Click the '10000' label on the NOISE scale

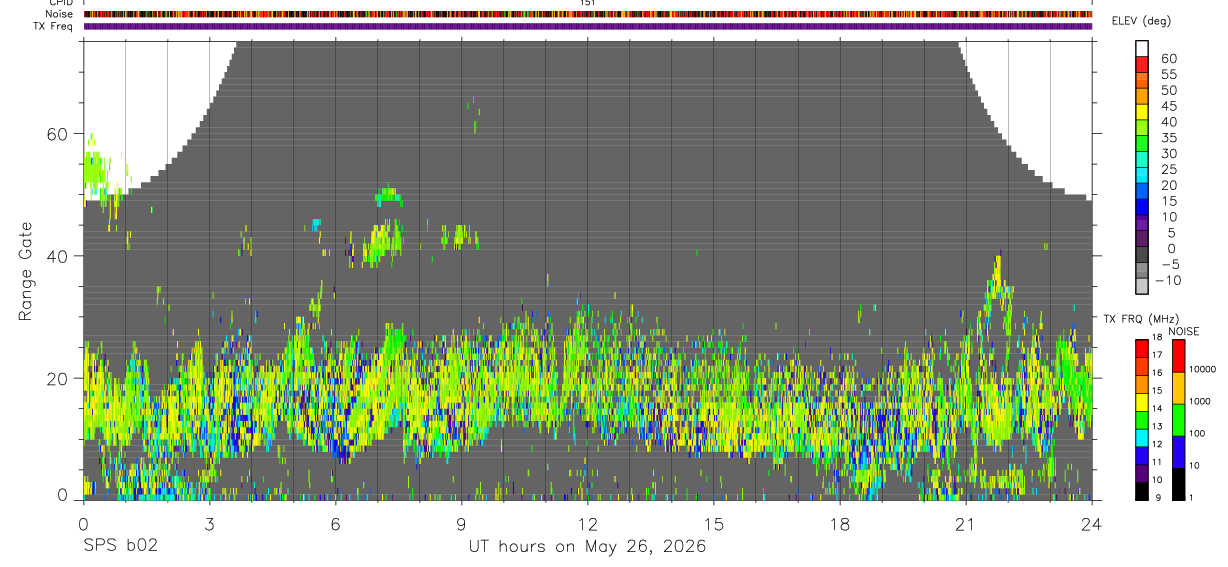tap(1203, 368)
